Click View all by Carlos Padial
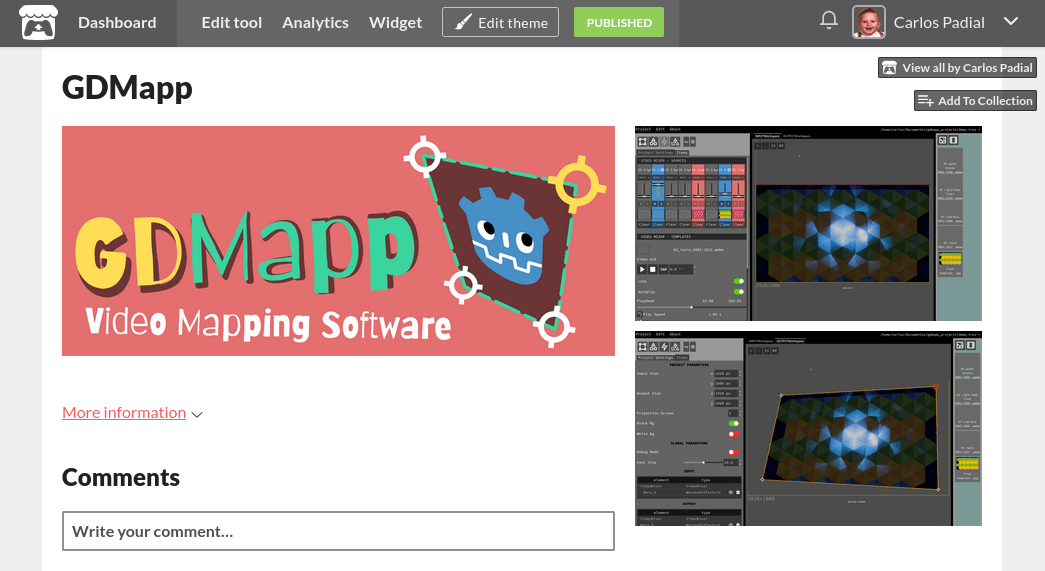The height and width of the screenshot is (571, 1045). point(958,68)
